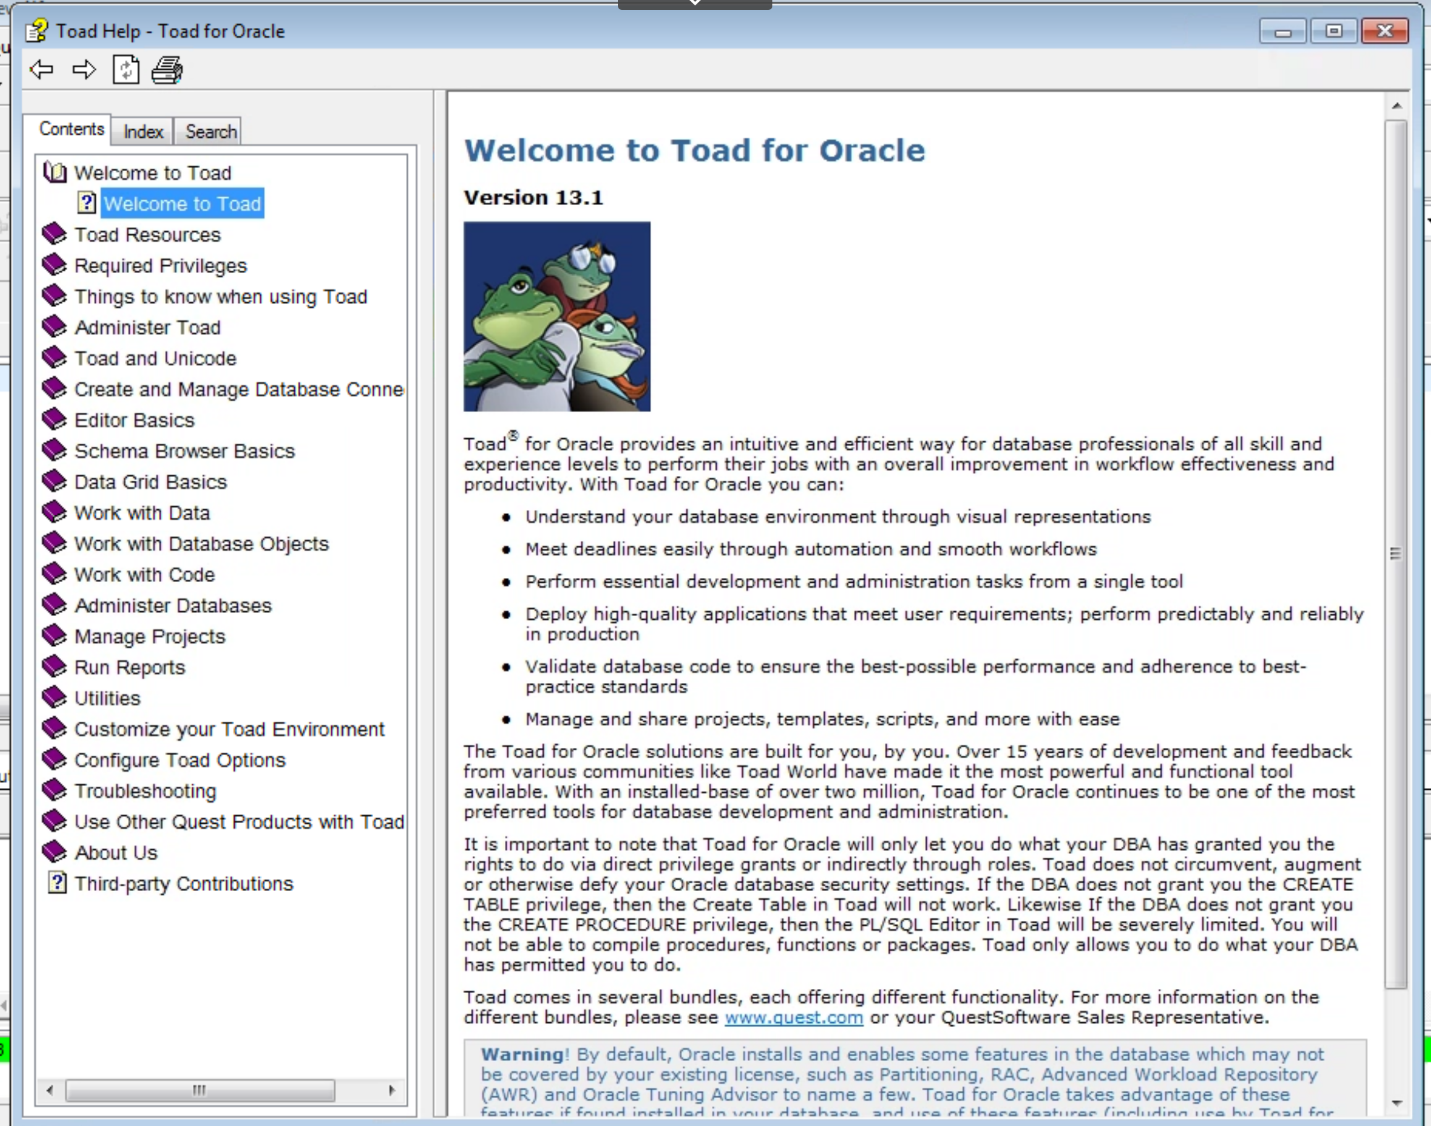The width and height of the screenshot is (1431, 1126).
Task: Click scroll-down arrow of content pane
Action: 1396,1103
